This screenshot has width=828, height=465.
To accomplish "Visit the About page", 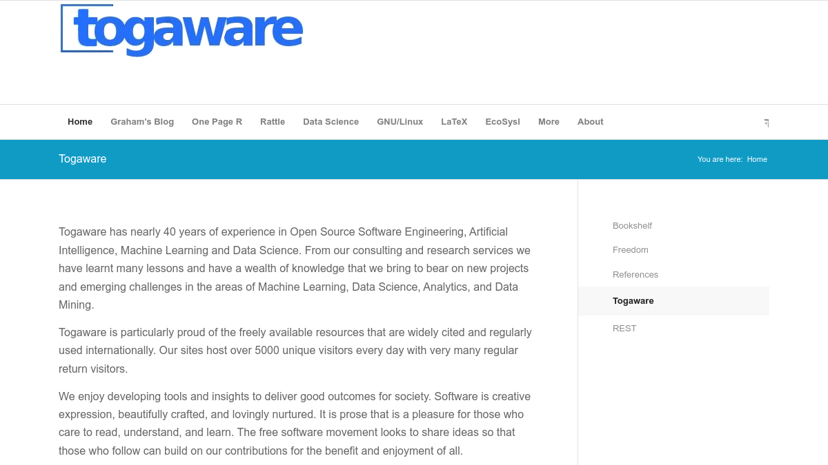I will point(590,122).
